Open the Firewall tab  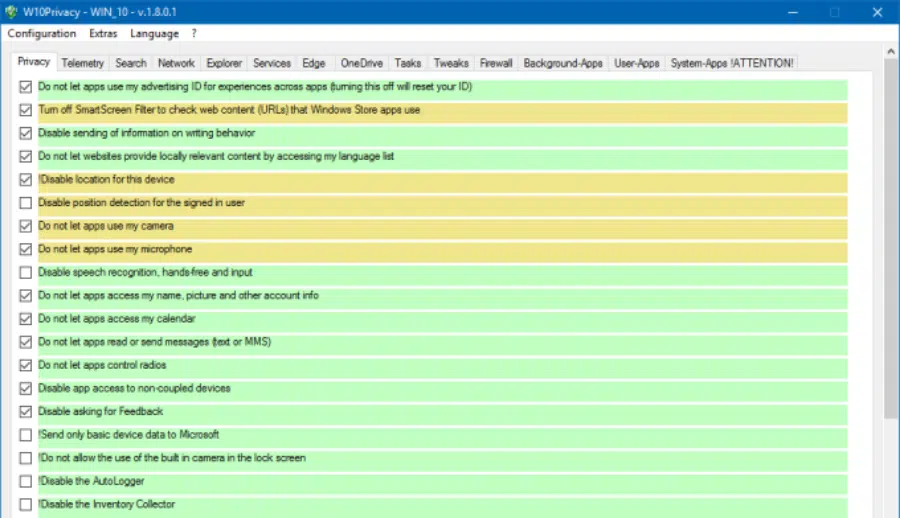click(x=496, y=63)
